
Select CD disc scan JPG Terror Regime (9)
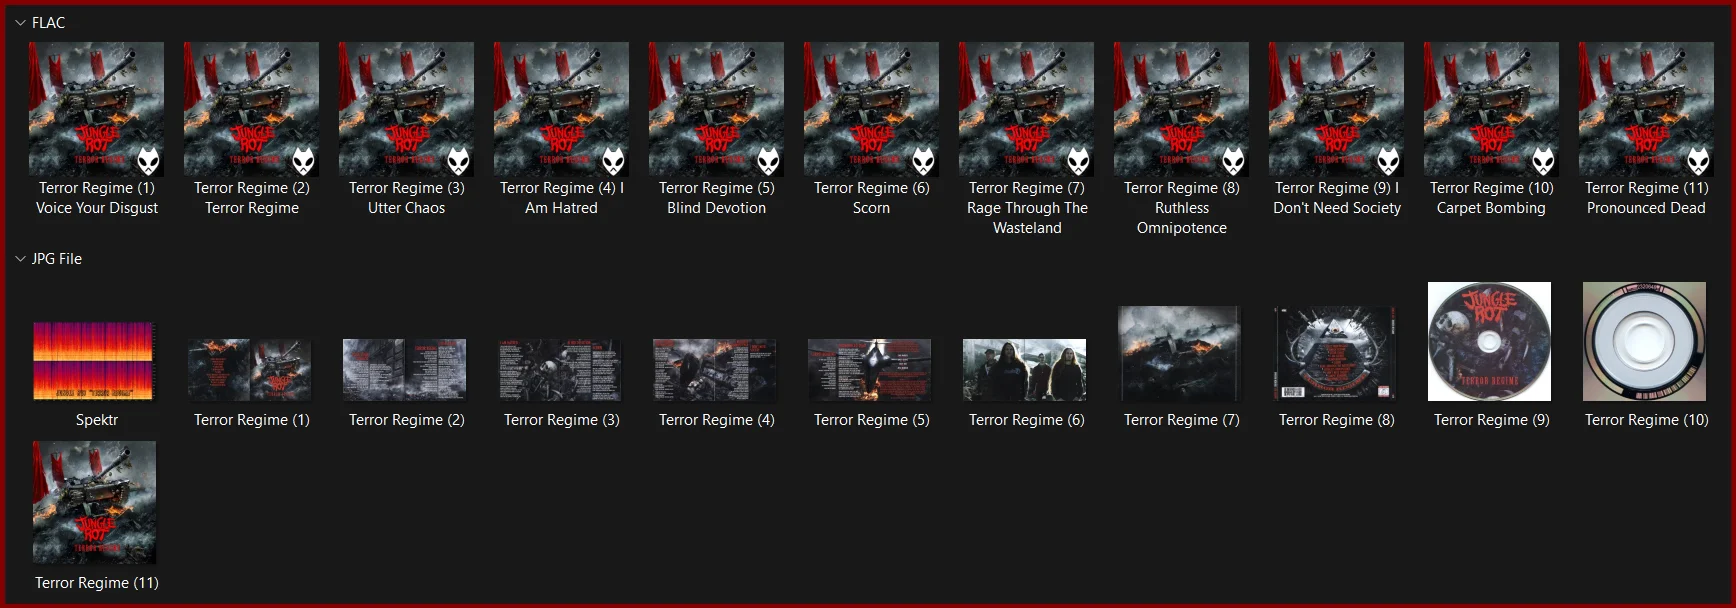click(x=1490, y=341)
